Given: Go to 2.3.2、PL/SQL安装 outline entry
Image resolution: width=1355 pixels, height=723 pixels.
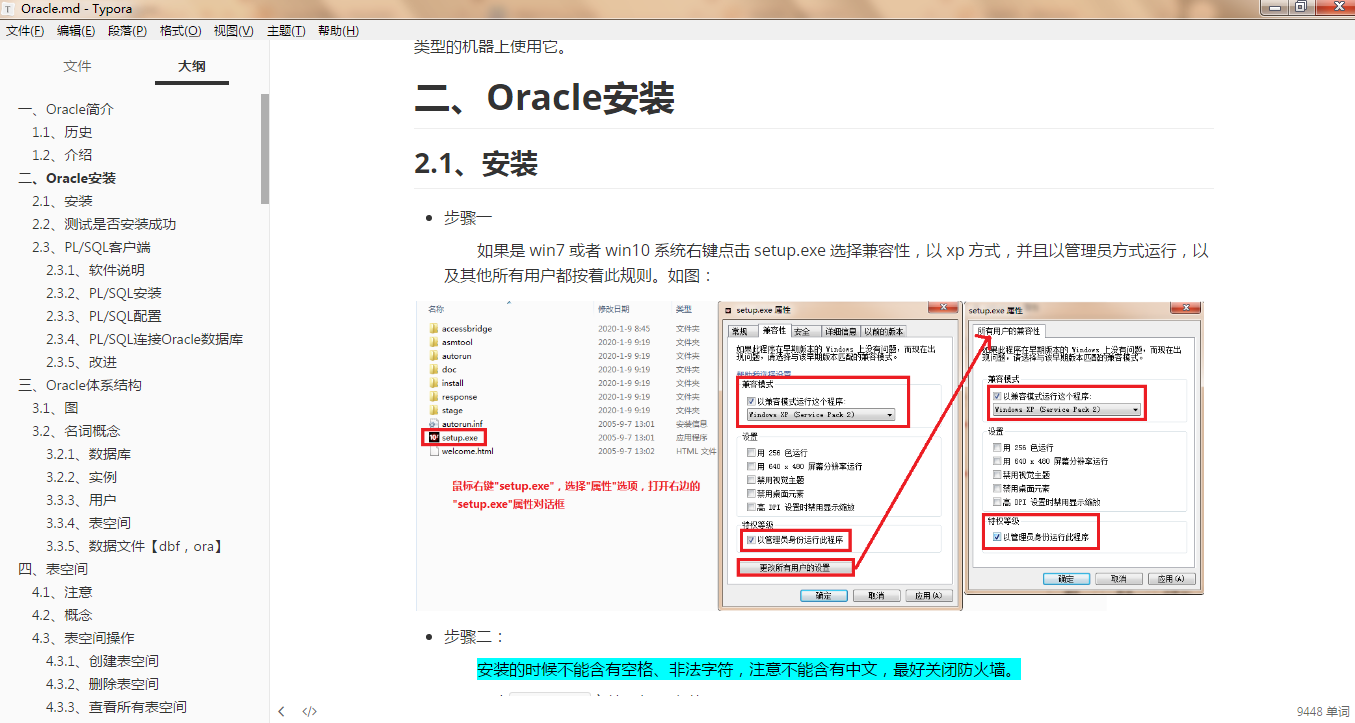Looking at the screenshot, I should click(x=104, y=293).
